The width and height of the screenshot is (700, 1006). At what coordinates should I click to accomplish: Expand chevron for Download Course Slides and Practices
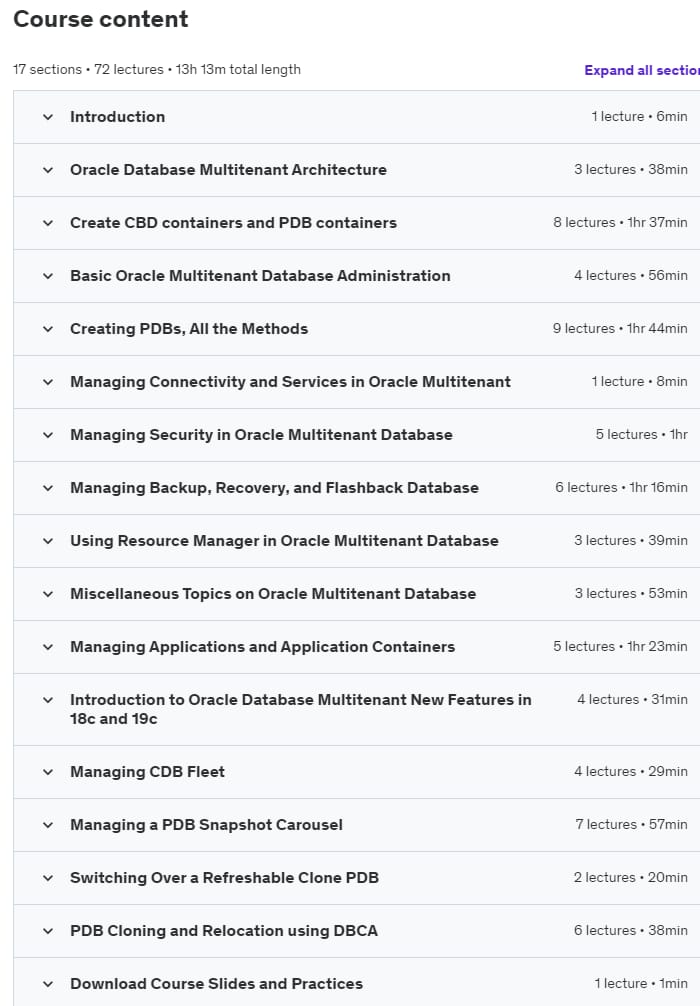tap(48, 984)
